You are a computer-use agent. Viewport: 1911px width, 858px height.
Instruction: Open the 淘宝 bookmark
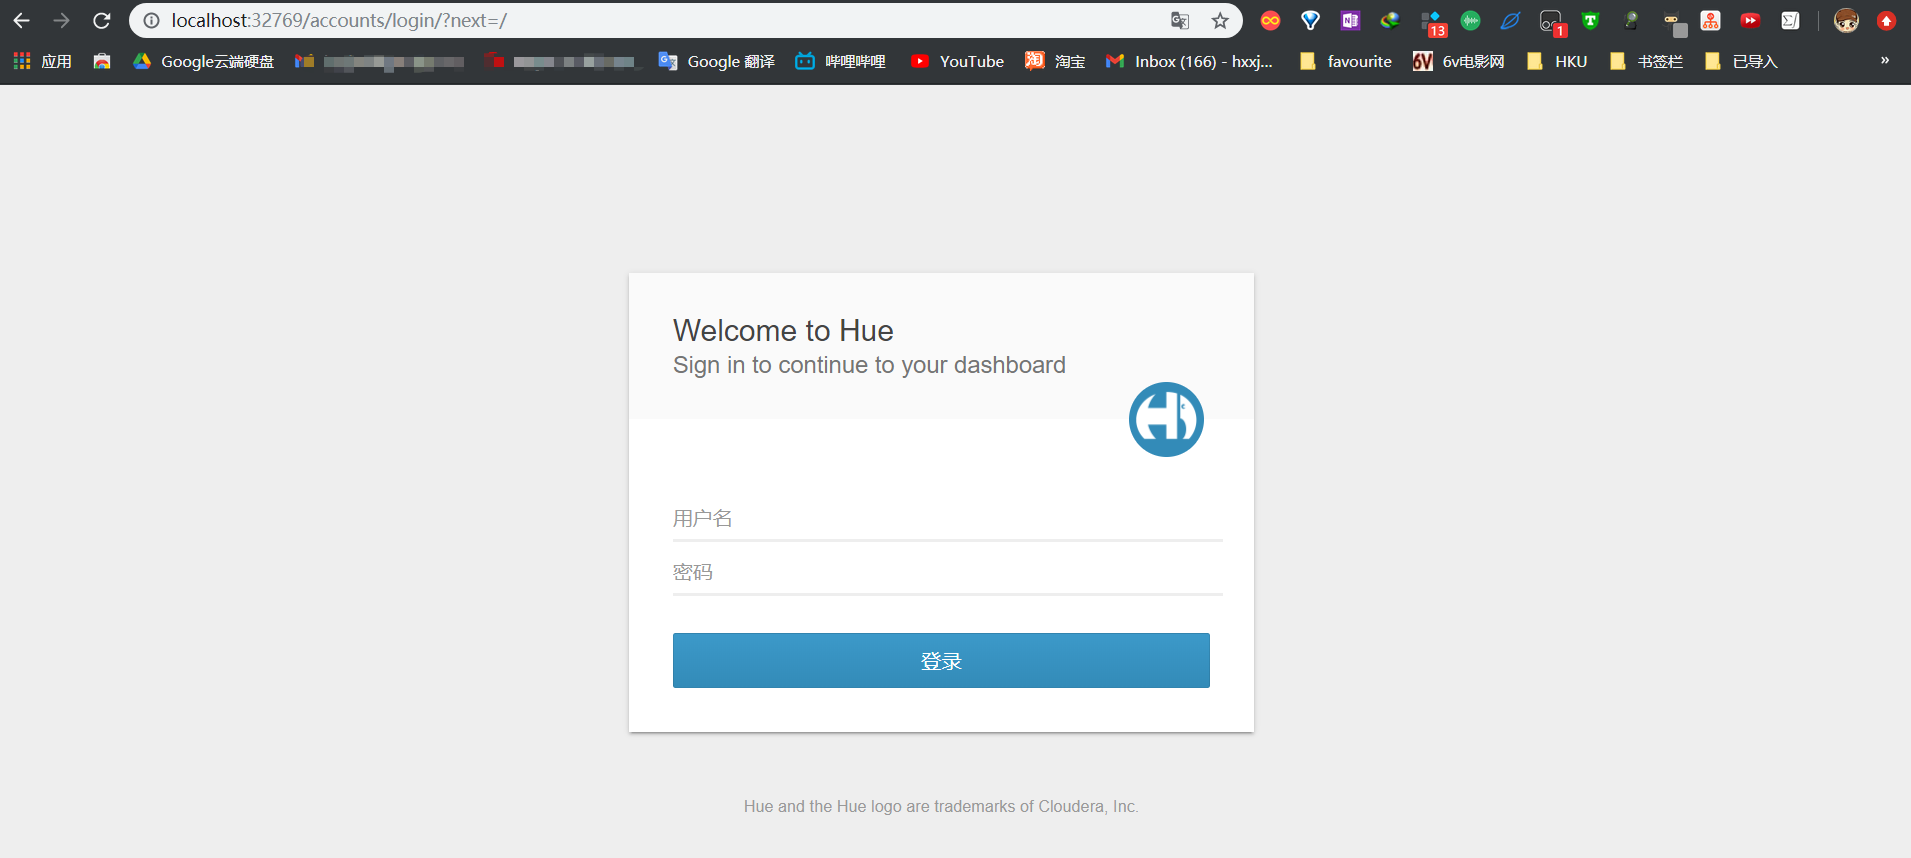1055,61
